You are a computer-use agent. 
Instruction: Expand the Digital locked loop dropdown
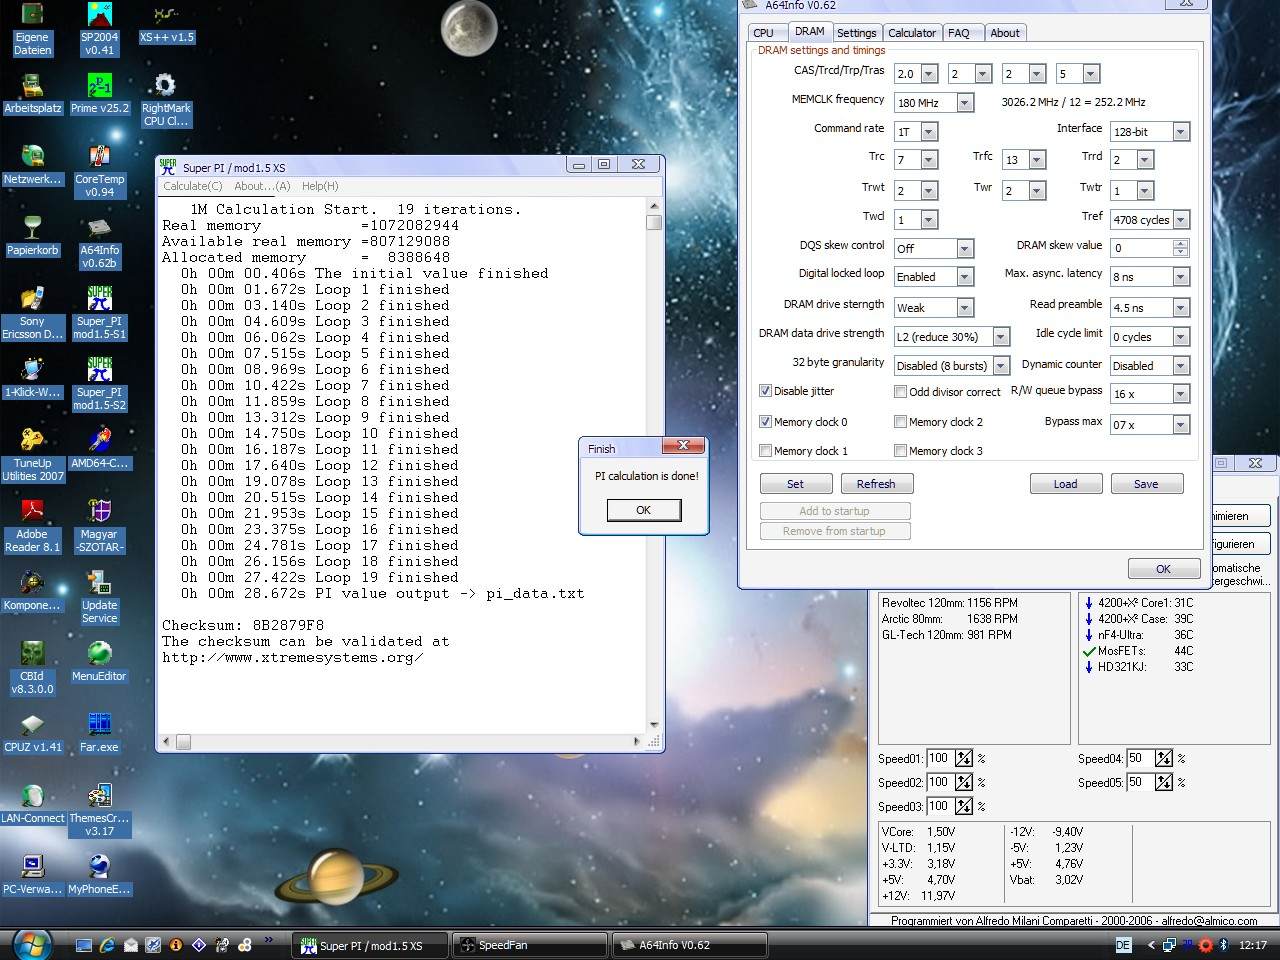click(965, 277)
